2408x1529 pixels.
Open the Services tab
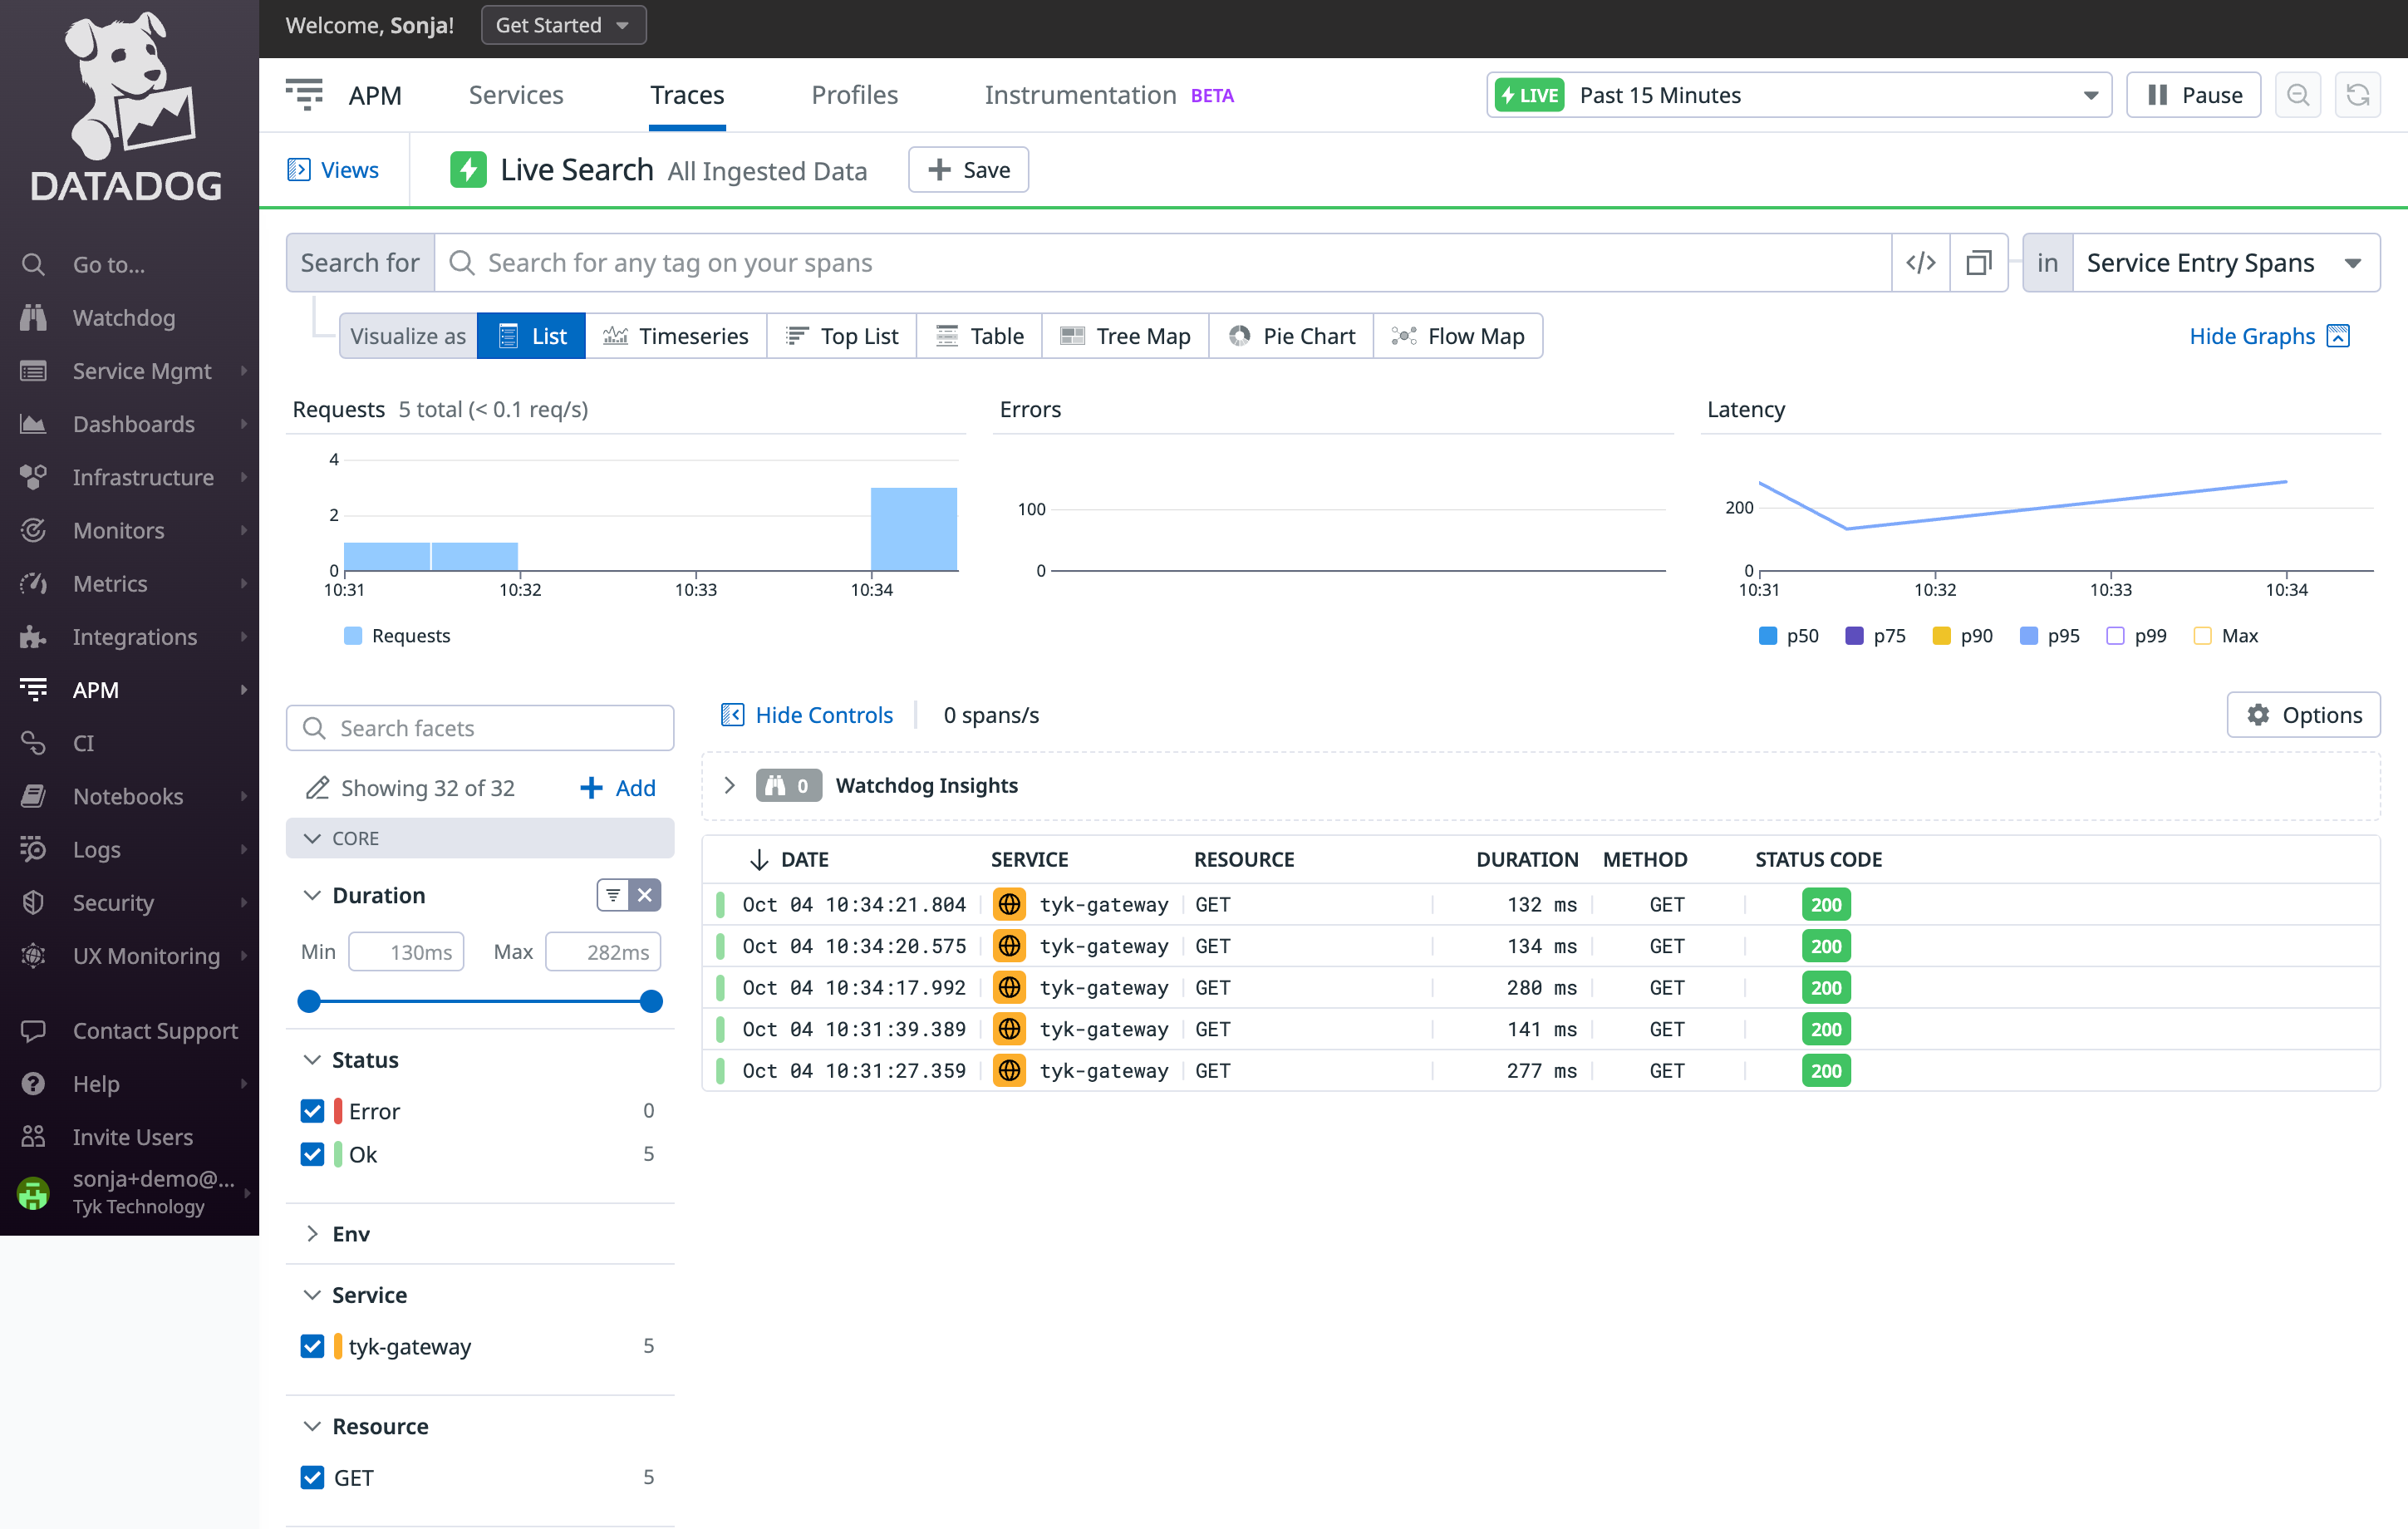point(515,94)
